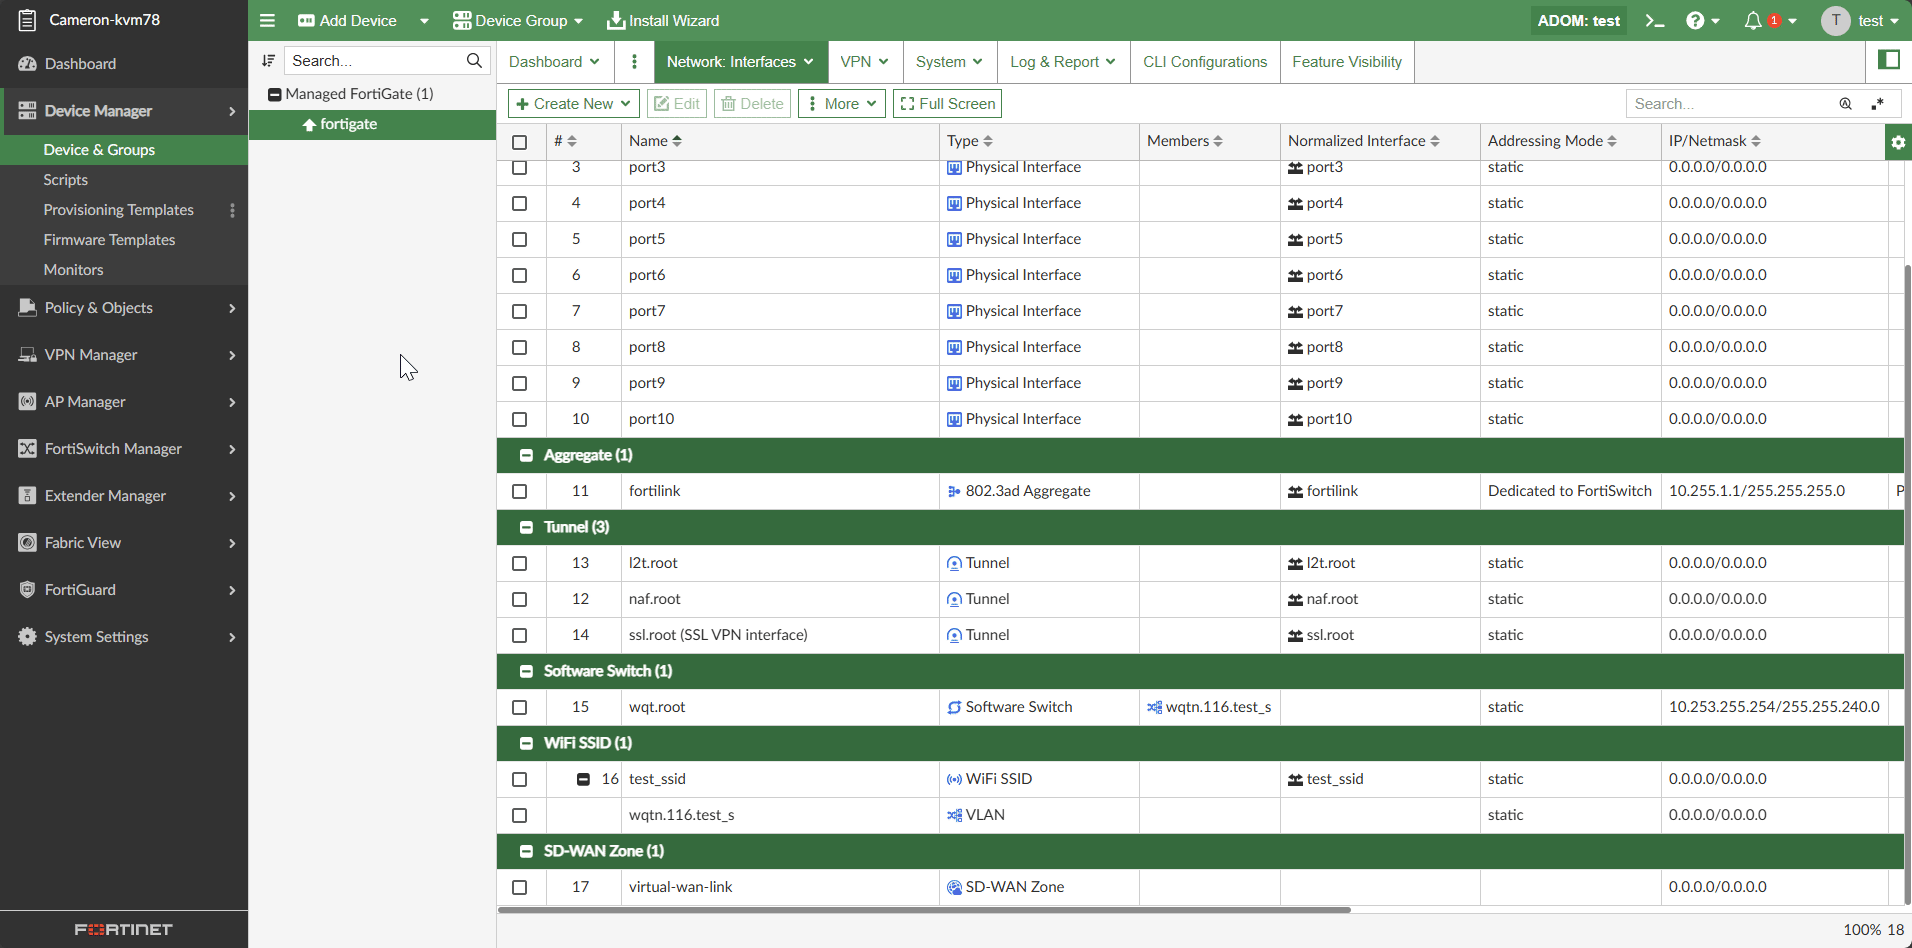Click the Full Screen button

[947, 104]
